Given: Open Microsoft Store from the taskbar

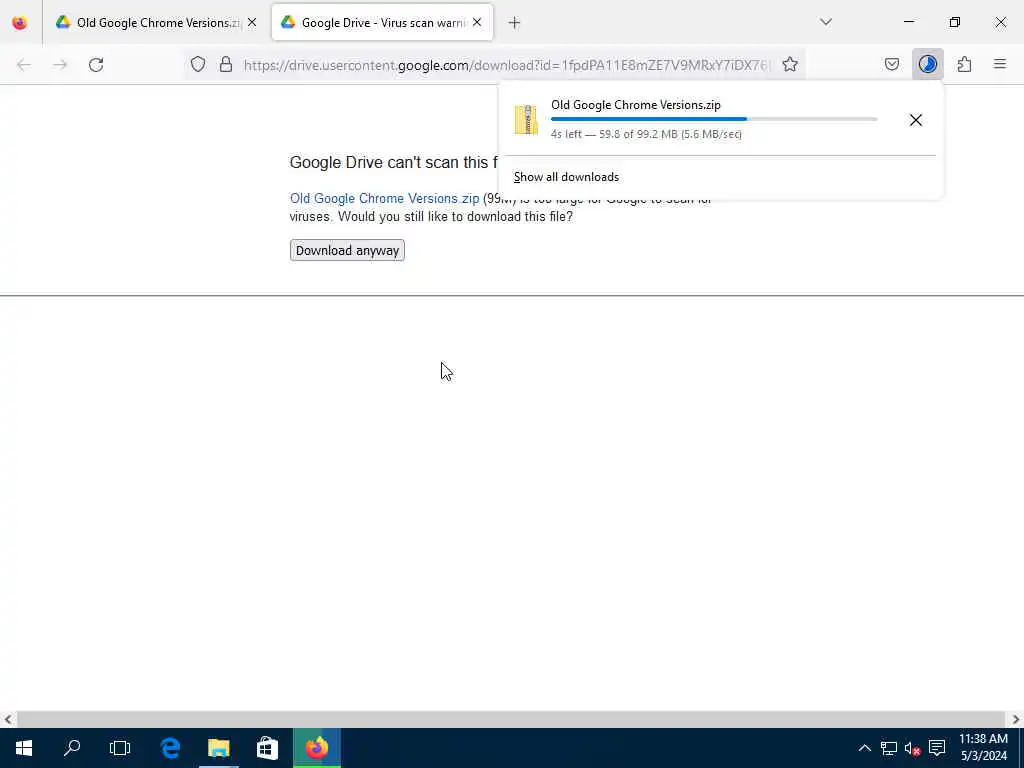Looking at the screenshot, I should [267, 748].
